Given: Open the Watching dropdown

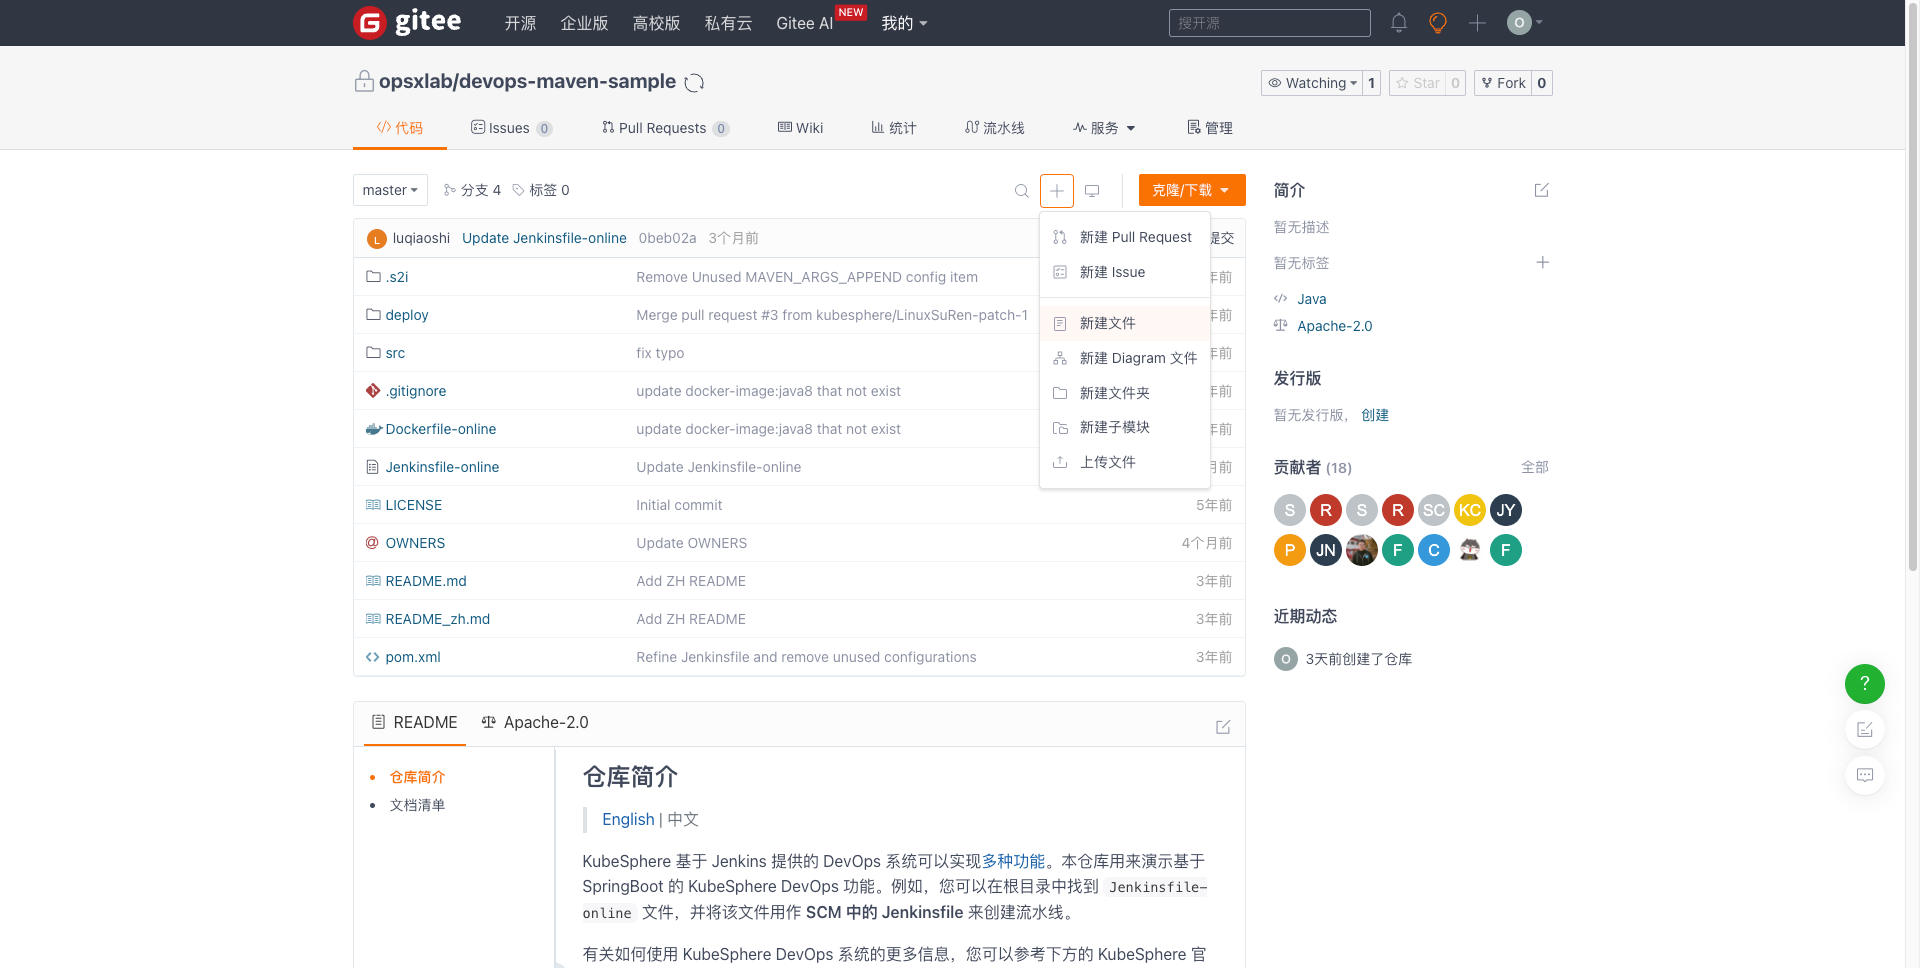Looking at the screenshot, I should point(1312,83).
